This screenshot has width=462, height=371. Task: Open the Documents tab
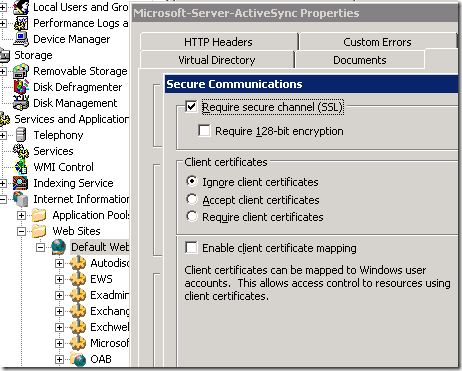click(x=360, y=60)
